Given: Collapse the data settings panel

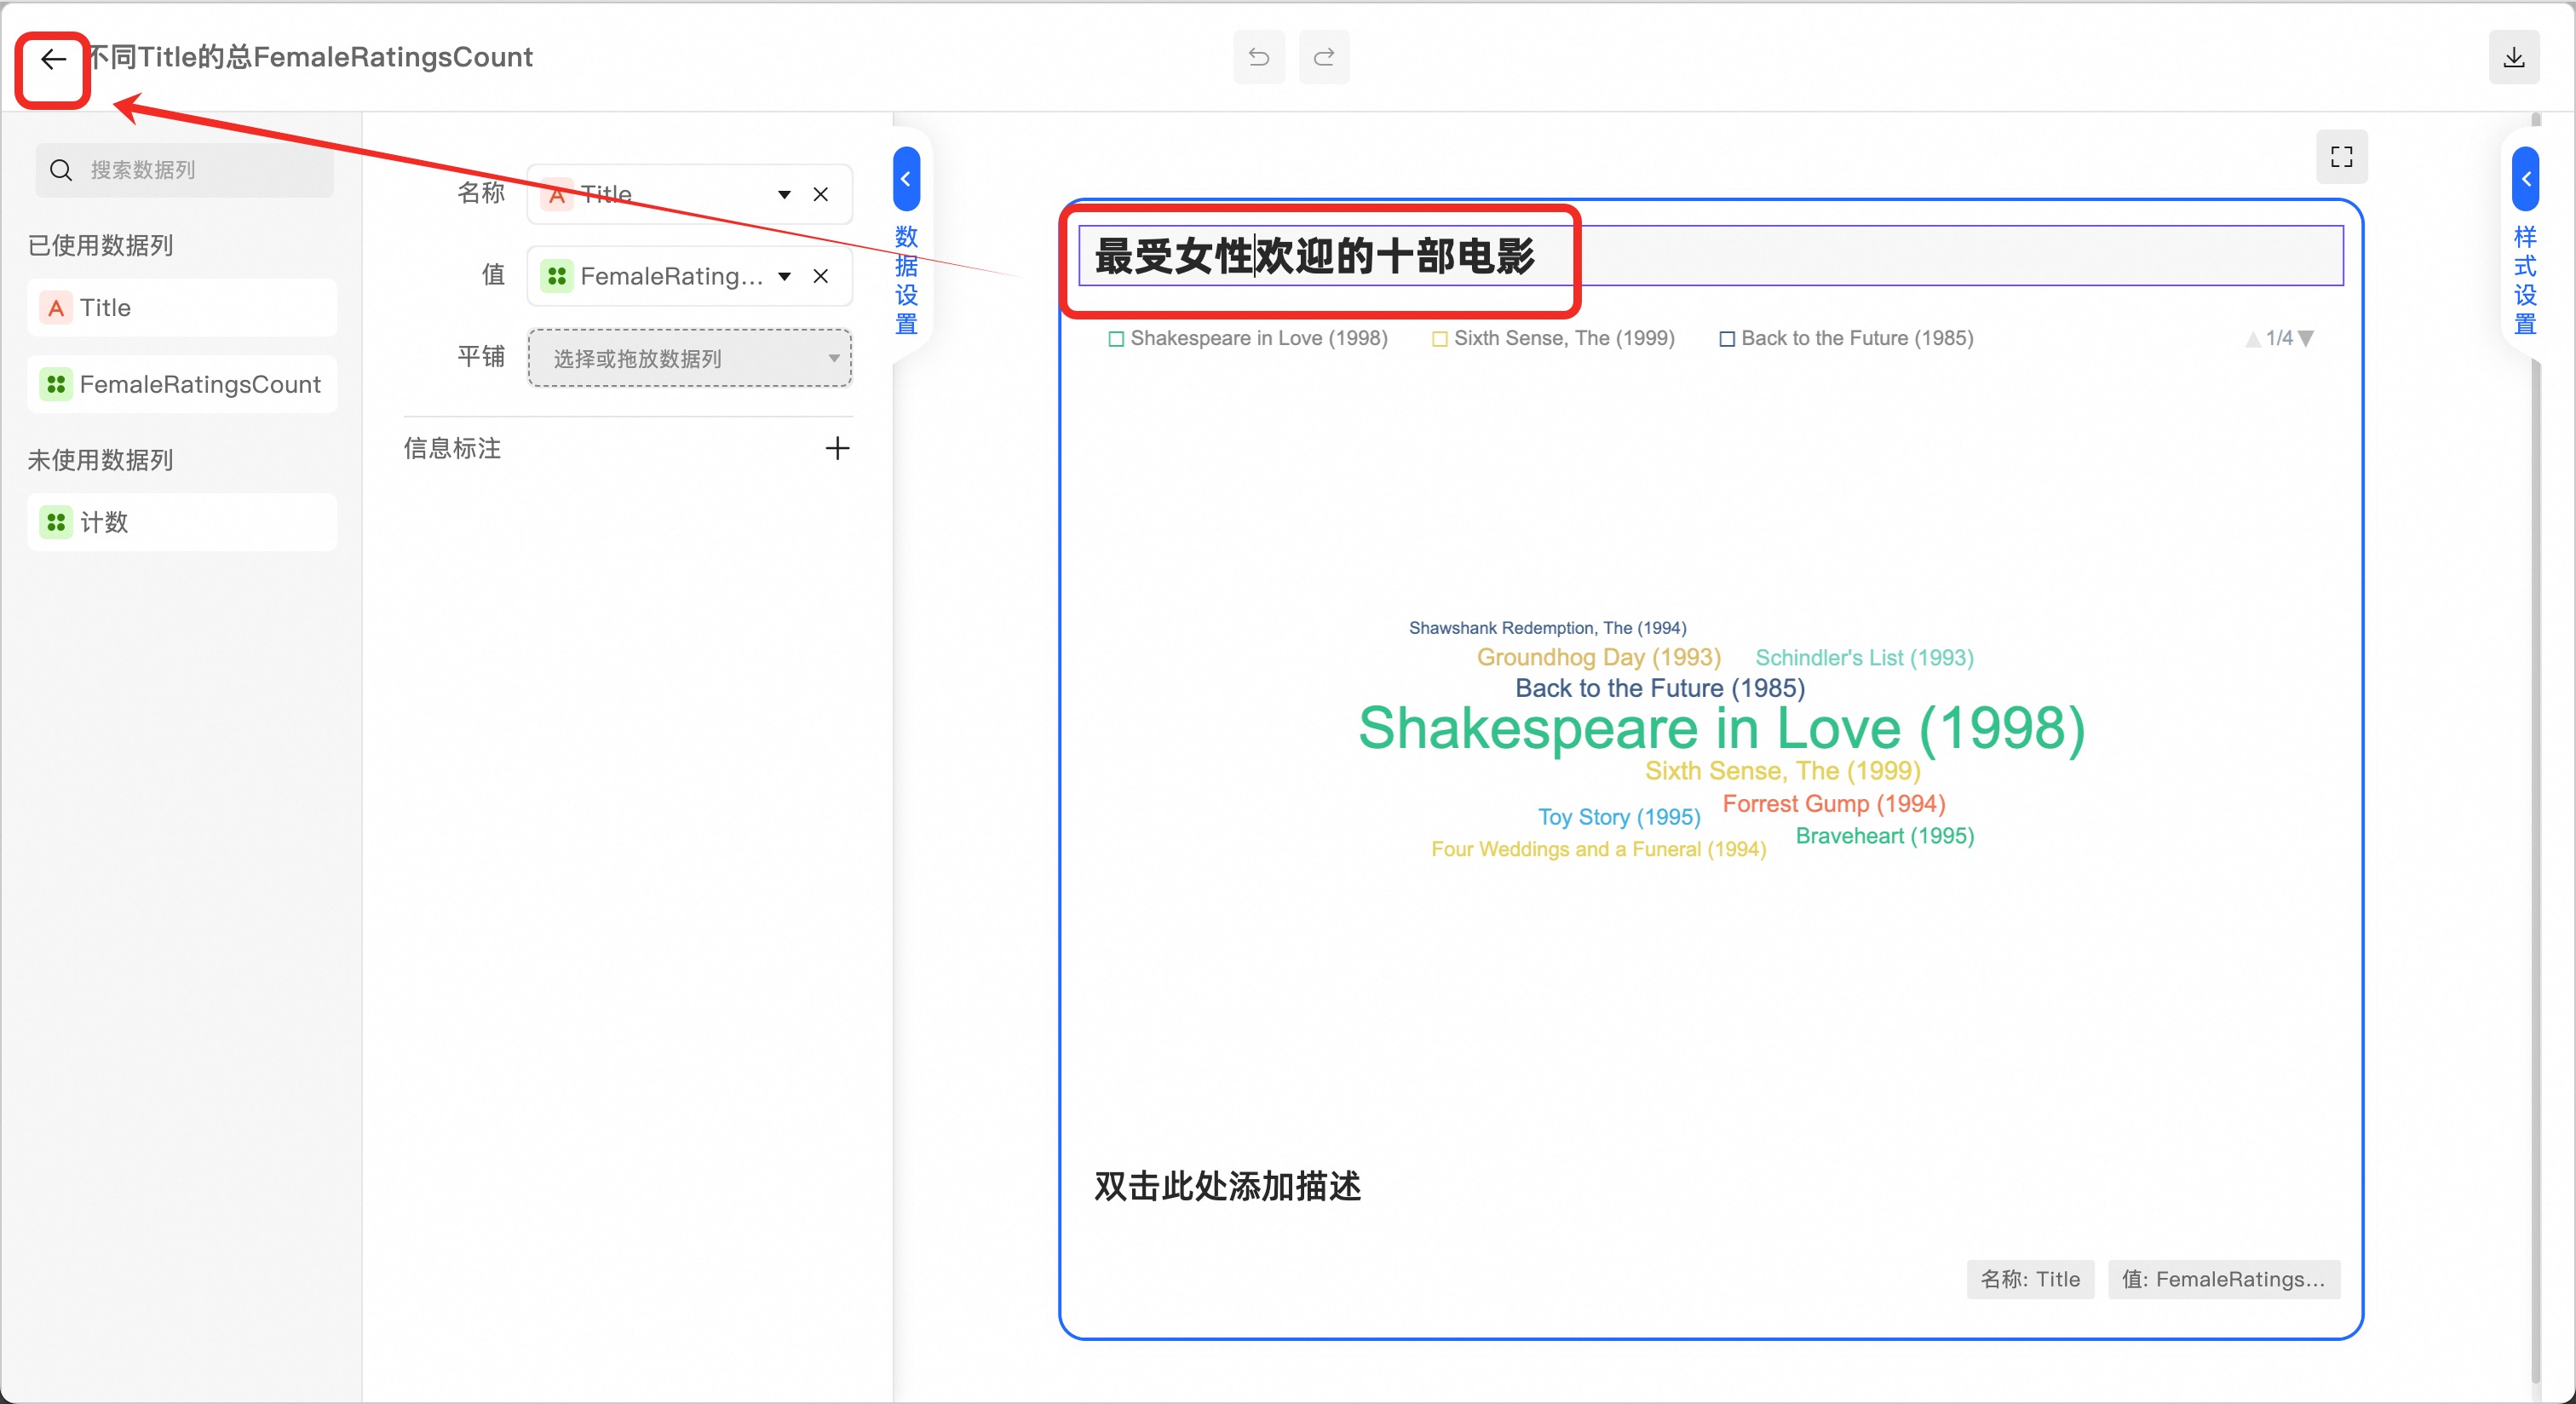Looking at the screenshot, I should pyautogui.click(x=906, y=179).
